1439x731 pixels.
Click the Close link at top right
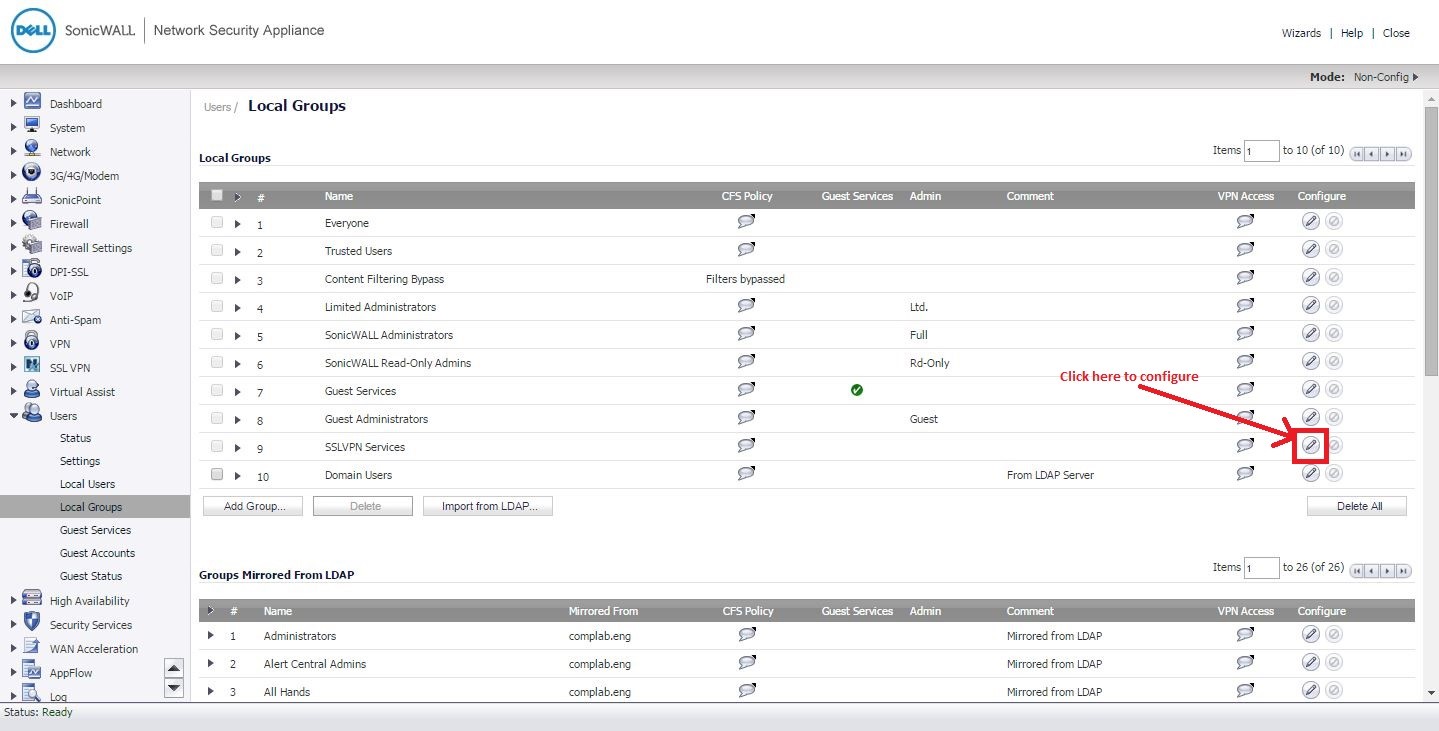[x=1396, y=33]
